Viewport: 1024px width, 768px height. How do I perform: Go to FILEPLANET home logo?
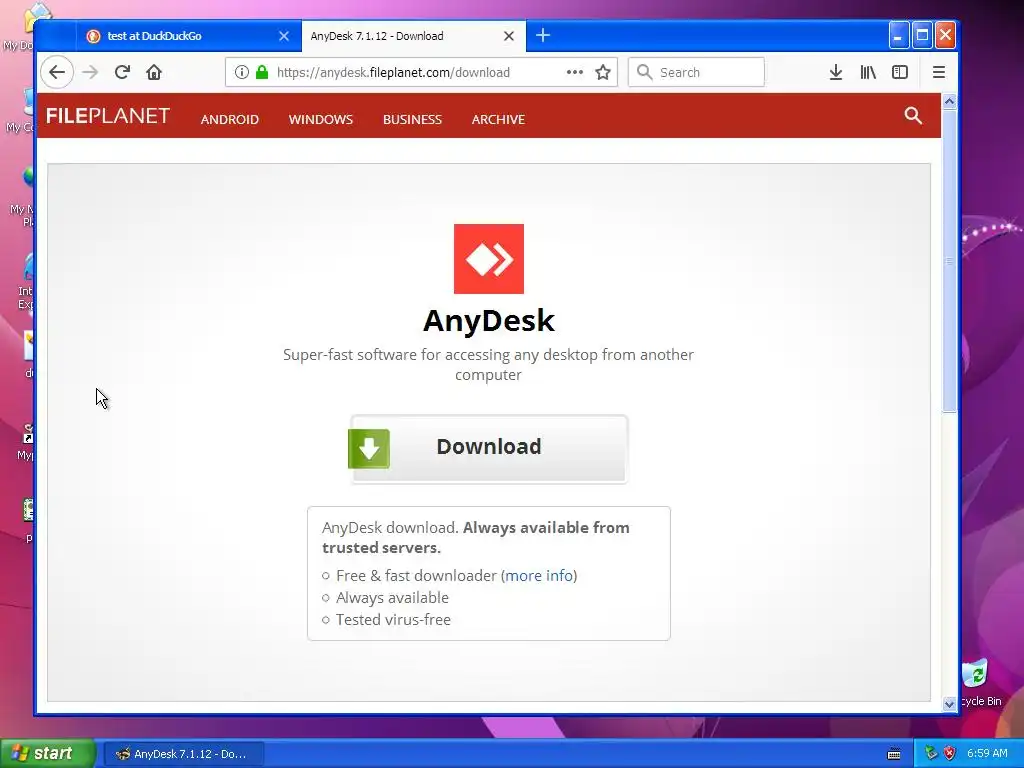pos(108,116)
